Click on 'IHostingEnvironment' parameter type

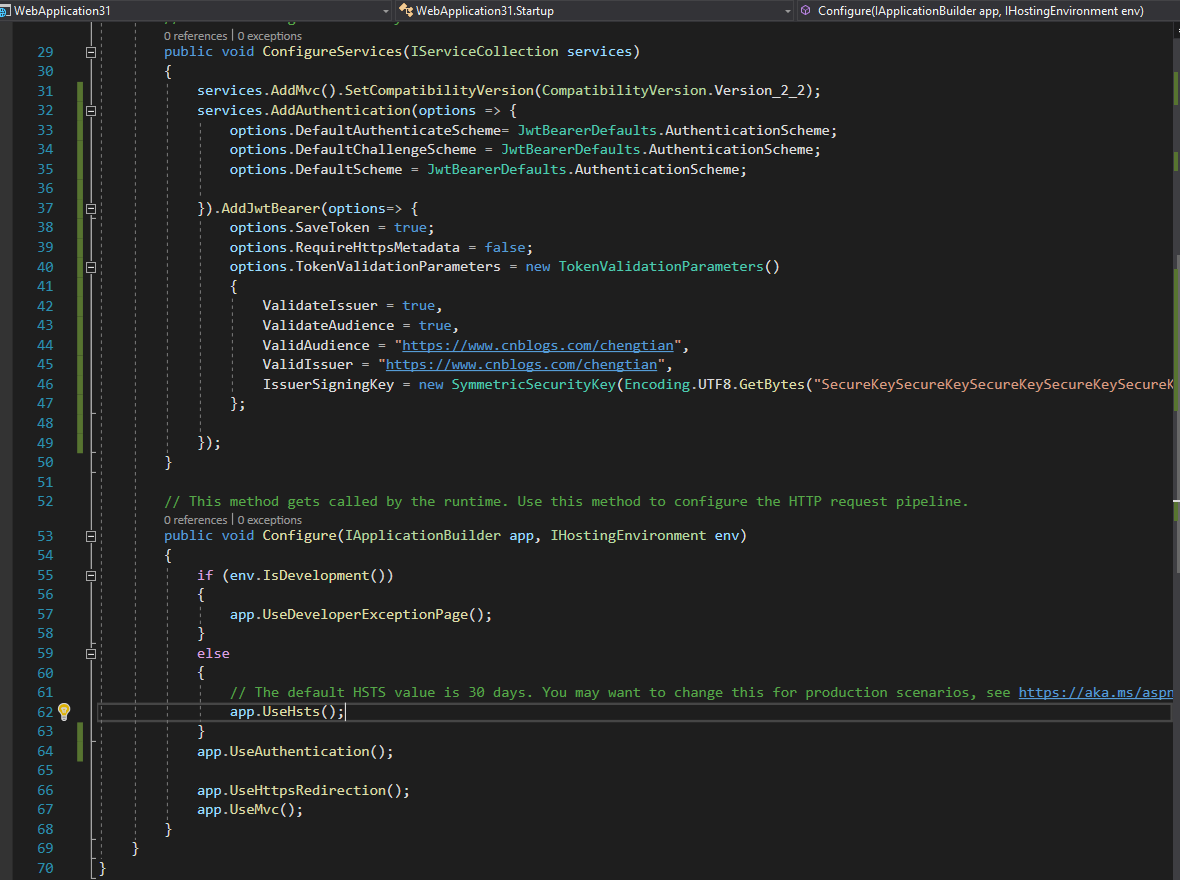coord(628,536)
